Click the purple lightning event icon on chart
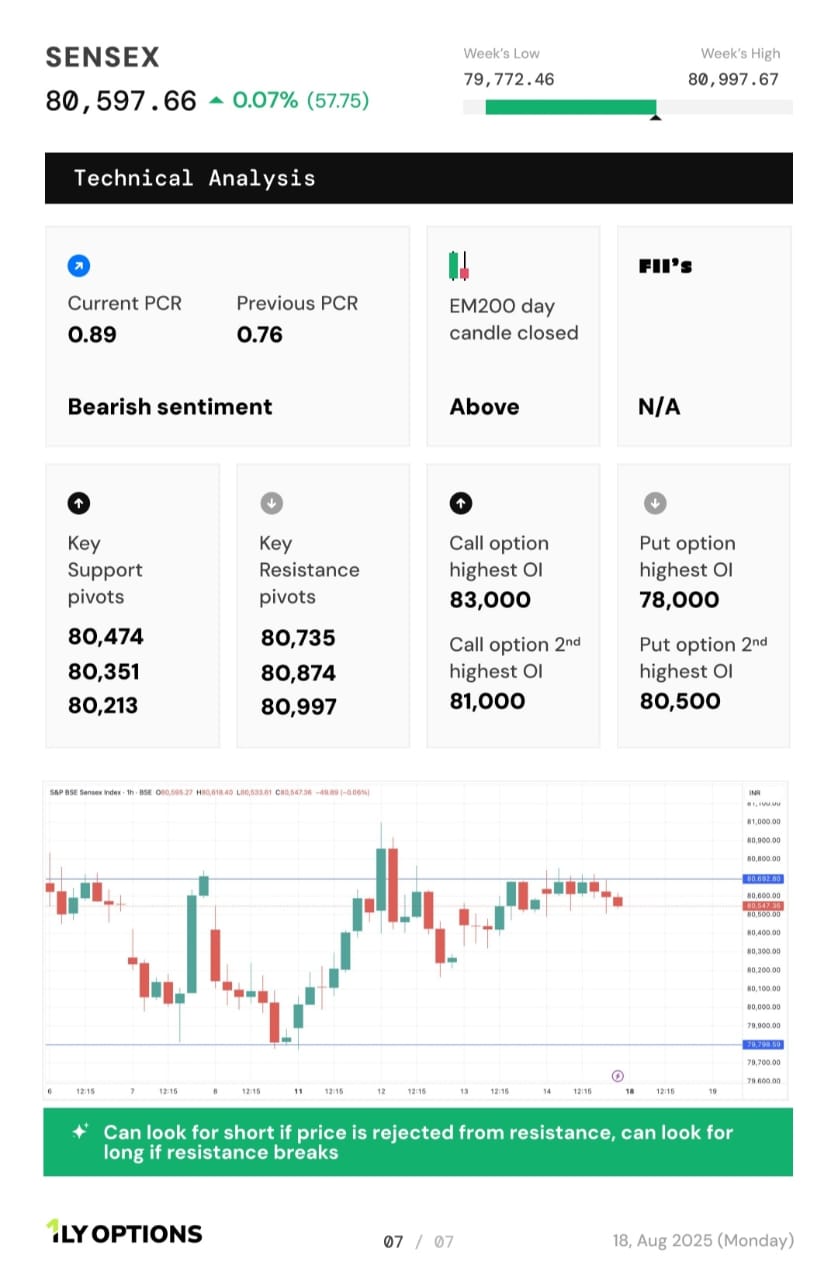This screenshot has height=1280, width=838. [x=617, y=1076]
